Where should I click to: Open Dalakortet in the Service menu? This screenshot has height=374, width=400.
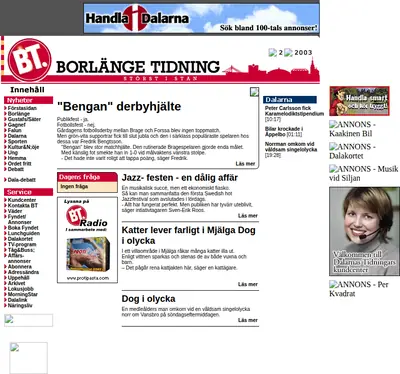[20, 239]
